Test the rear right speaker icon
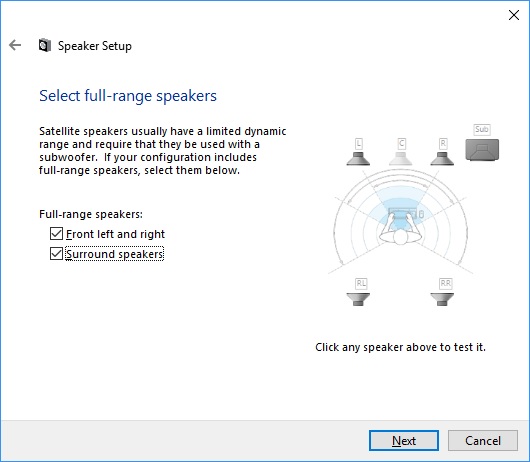This screenshot has height=462, width=530. pos(442,299)
